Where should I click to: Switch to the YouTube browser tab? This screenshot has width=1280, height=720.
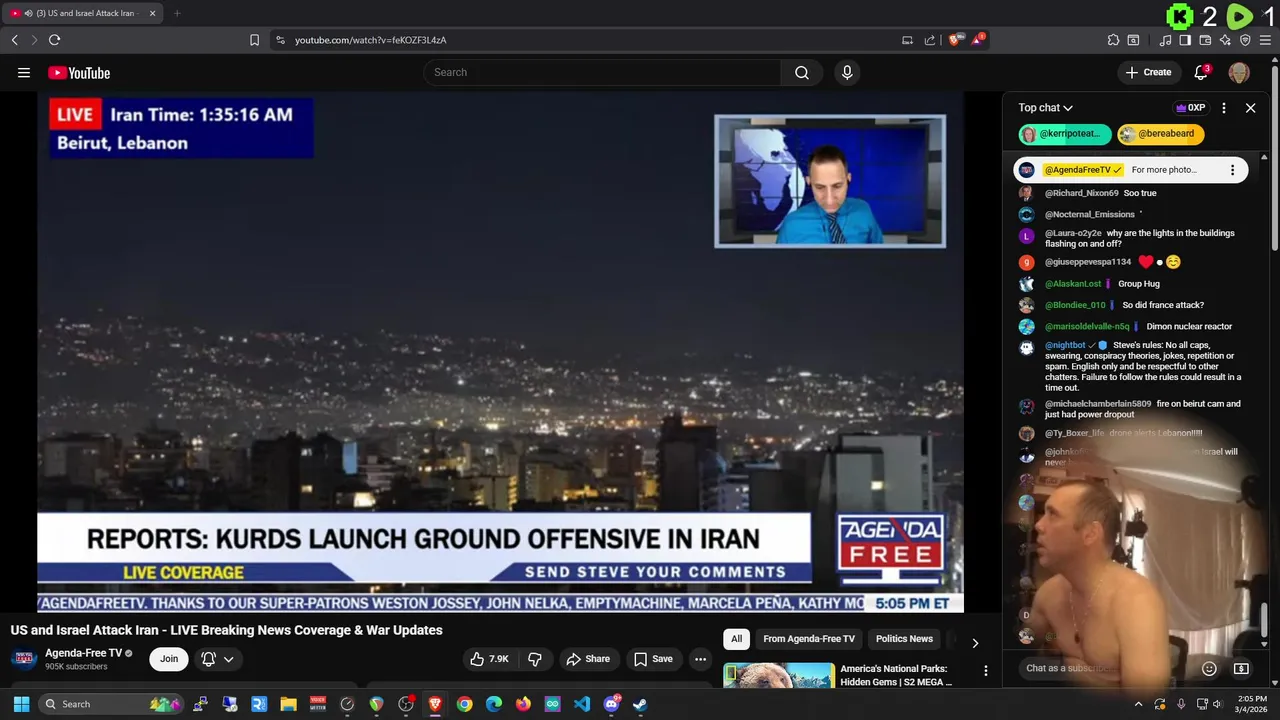point(84,13)
